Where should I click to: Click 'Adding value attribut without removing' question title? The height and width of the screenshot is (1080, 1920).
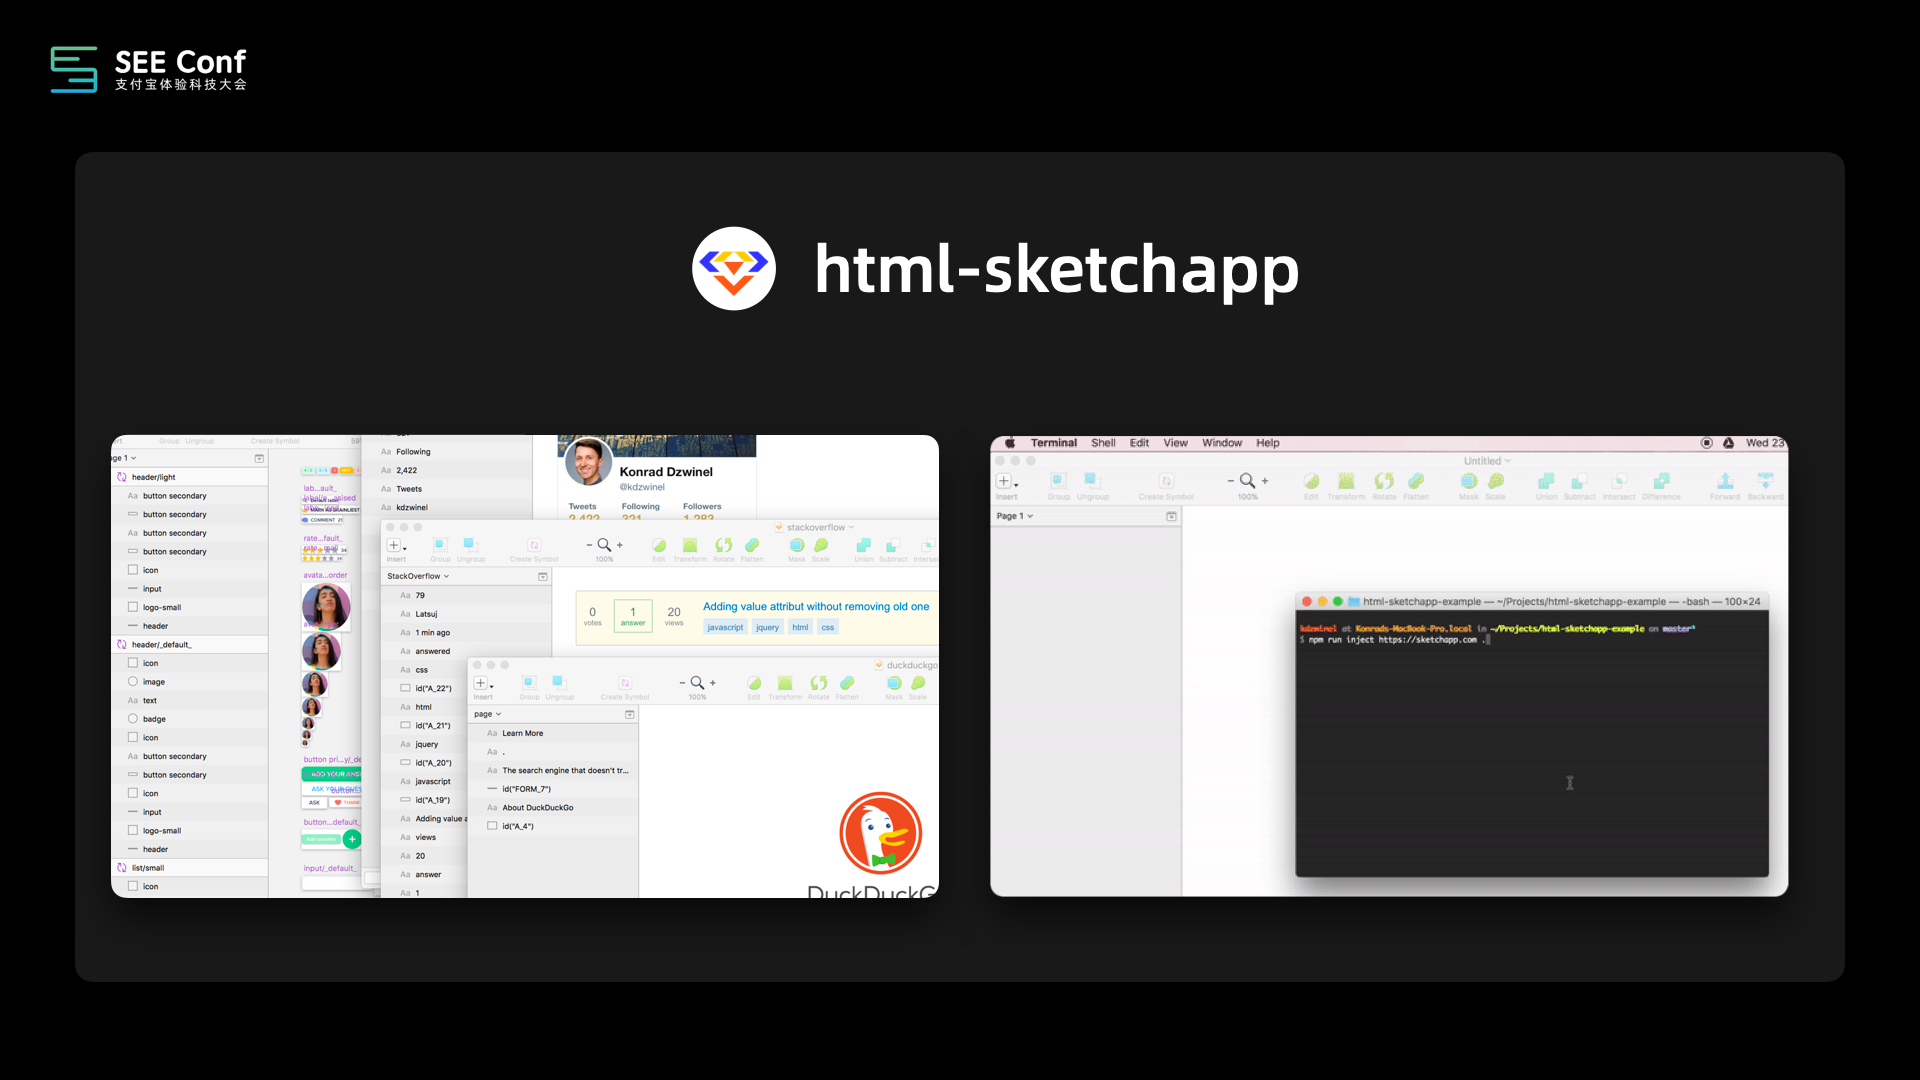[815, 607]
